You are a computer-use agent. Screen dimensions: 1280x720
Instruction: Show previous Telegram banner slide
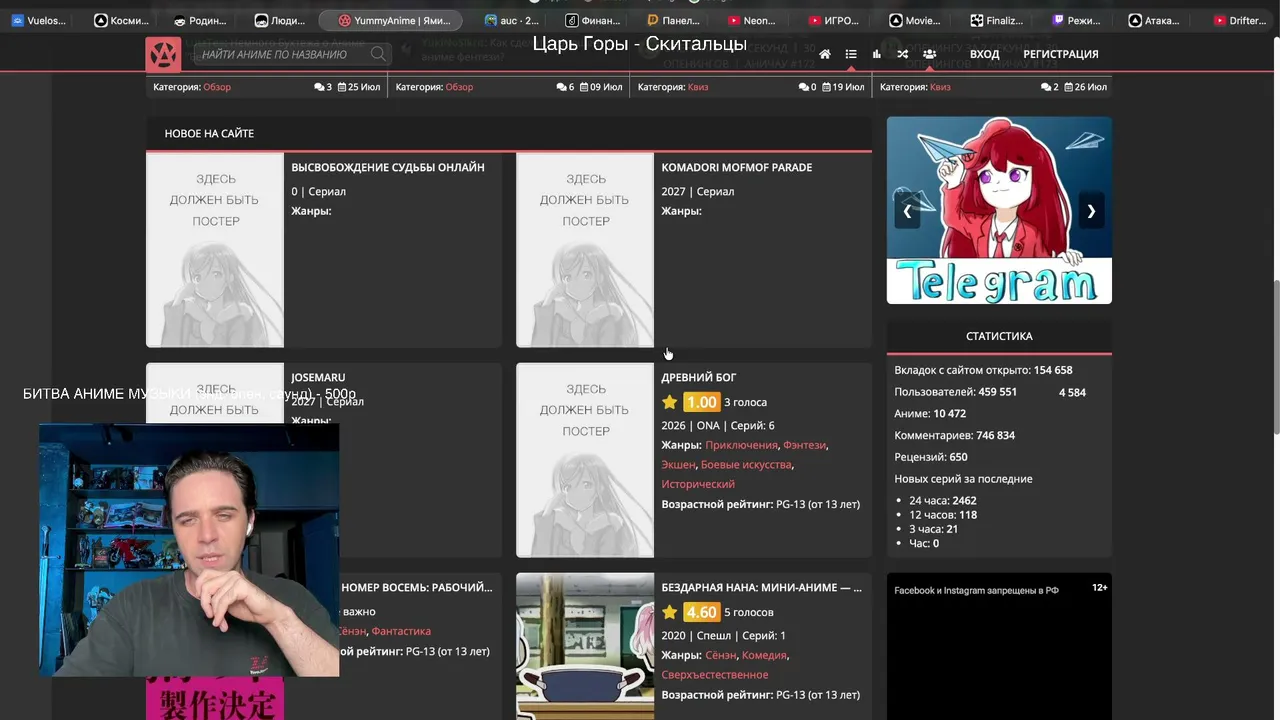[907, 211]
